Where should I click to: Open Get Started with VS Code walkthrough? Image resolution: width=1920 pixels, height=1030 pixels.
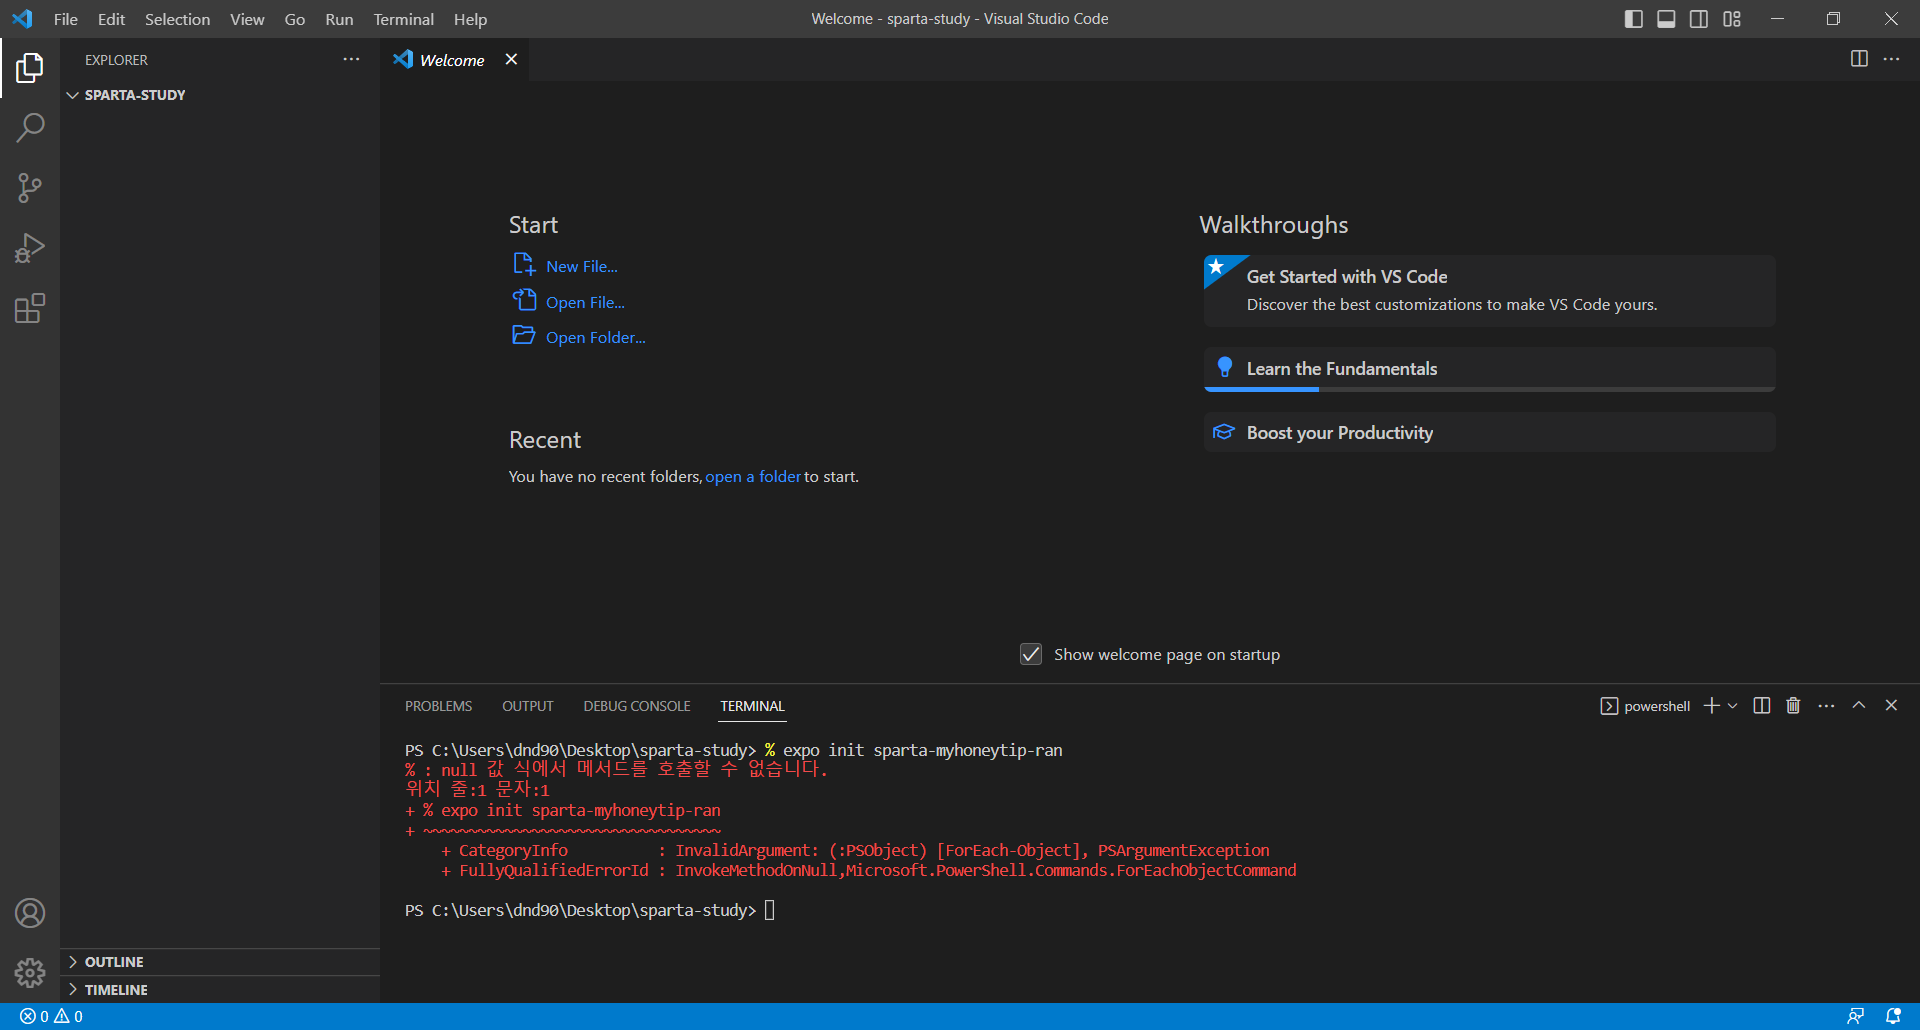coord(1490,290)
